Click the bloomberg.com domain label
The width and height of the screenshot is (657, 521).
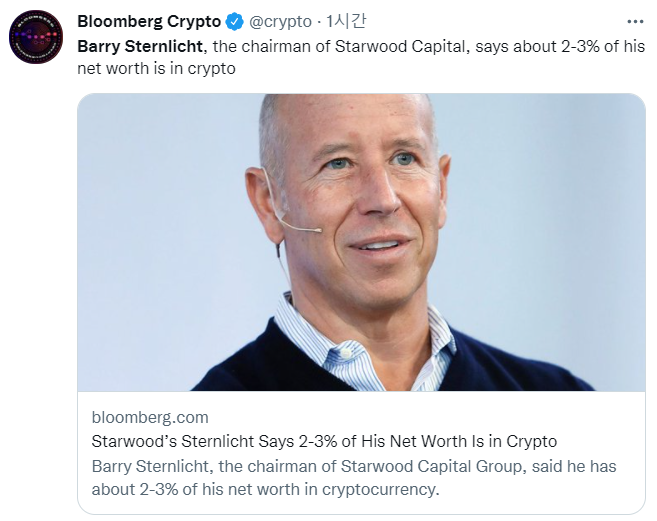[x=149, y=417]
